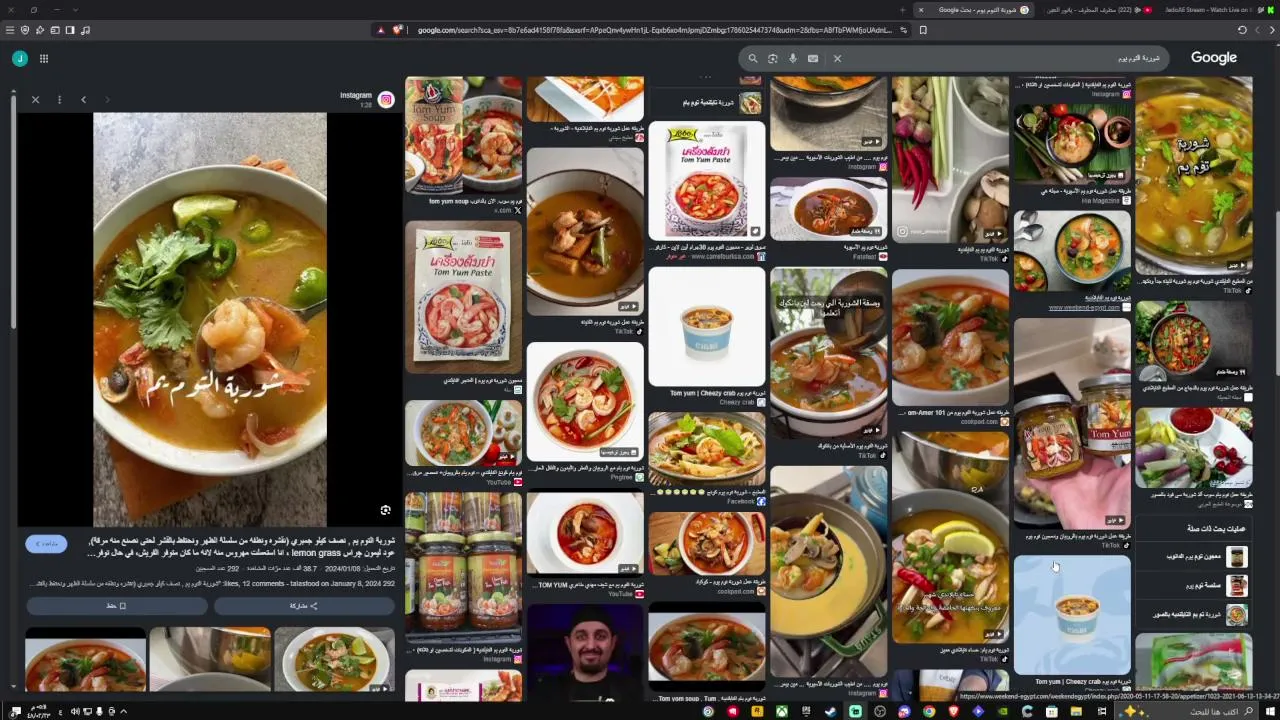Open the Instagram source icon in preview header
1280x720 pixels.
pos(386,99)
